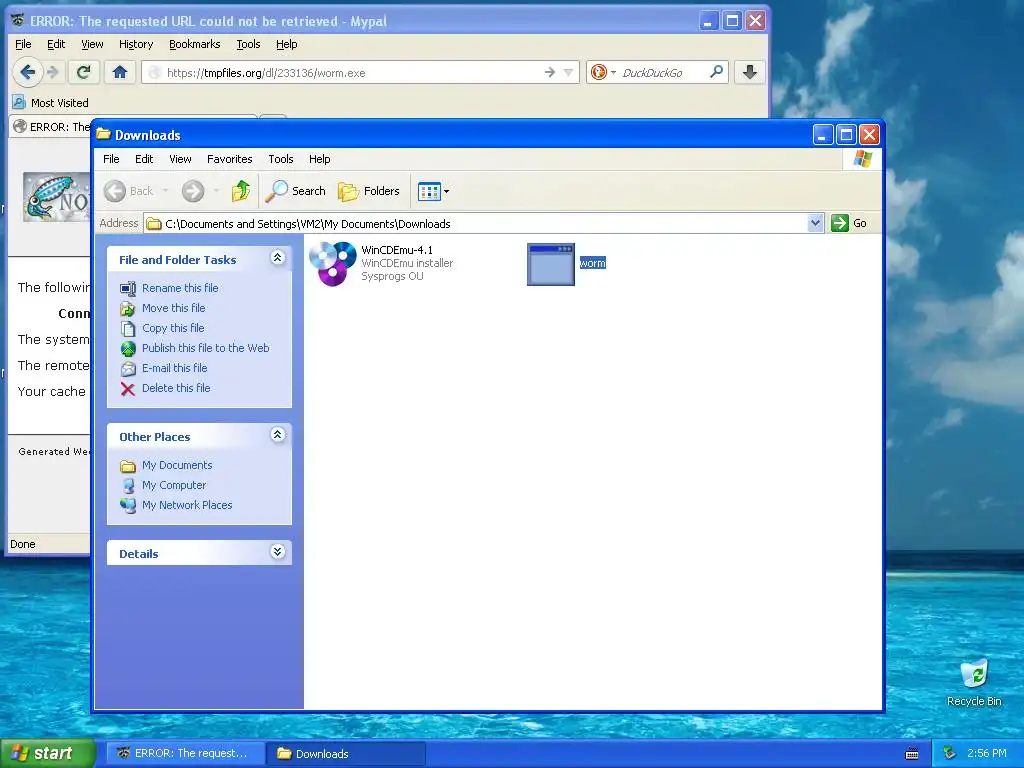Open the Mypal URL history dropdown
Viewport: 1024px width, 768px height.
[x=568, y=72]
